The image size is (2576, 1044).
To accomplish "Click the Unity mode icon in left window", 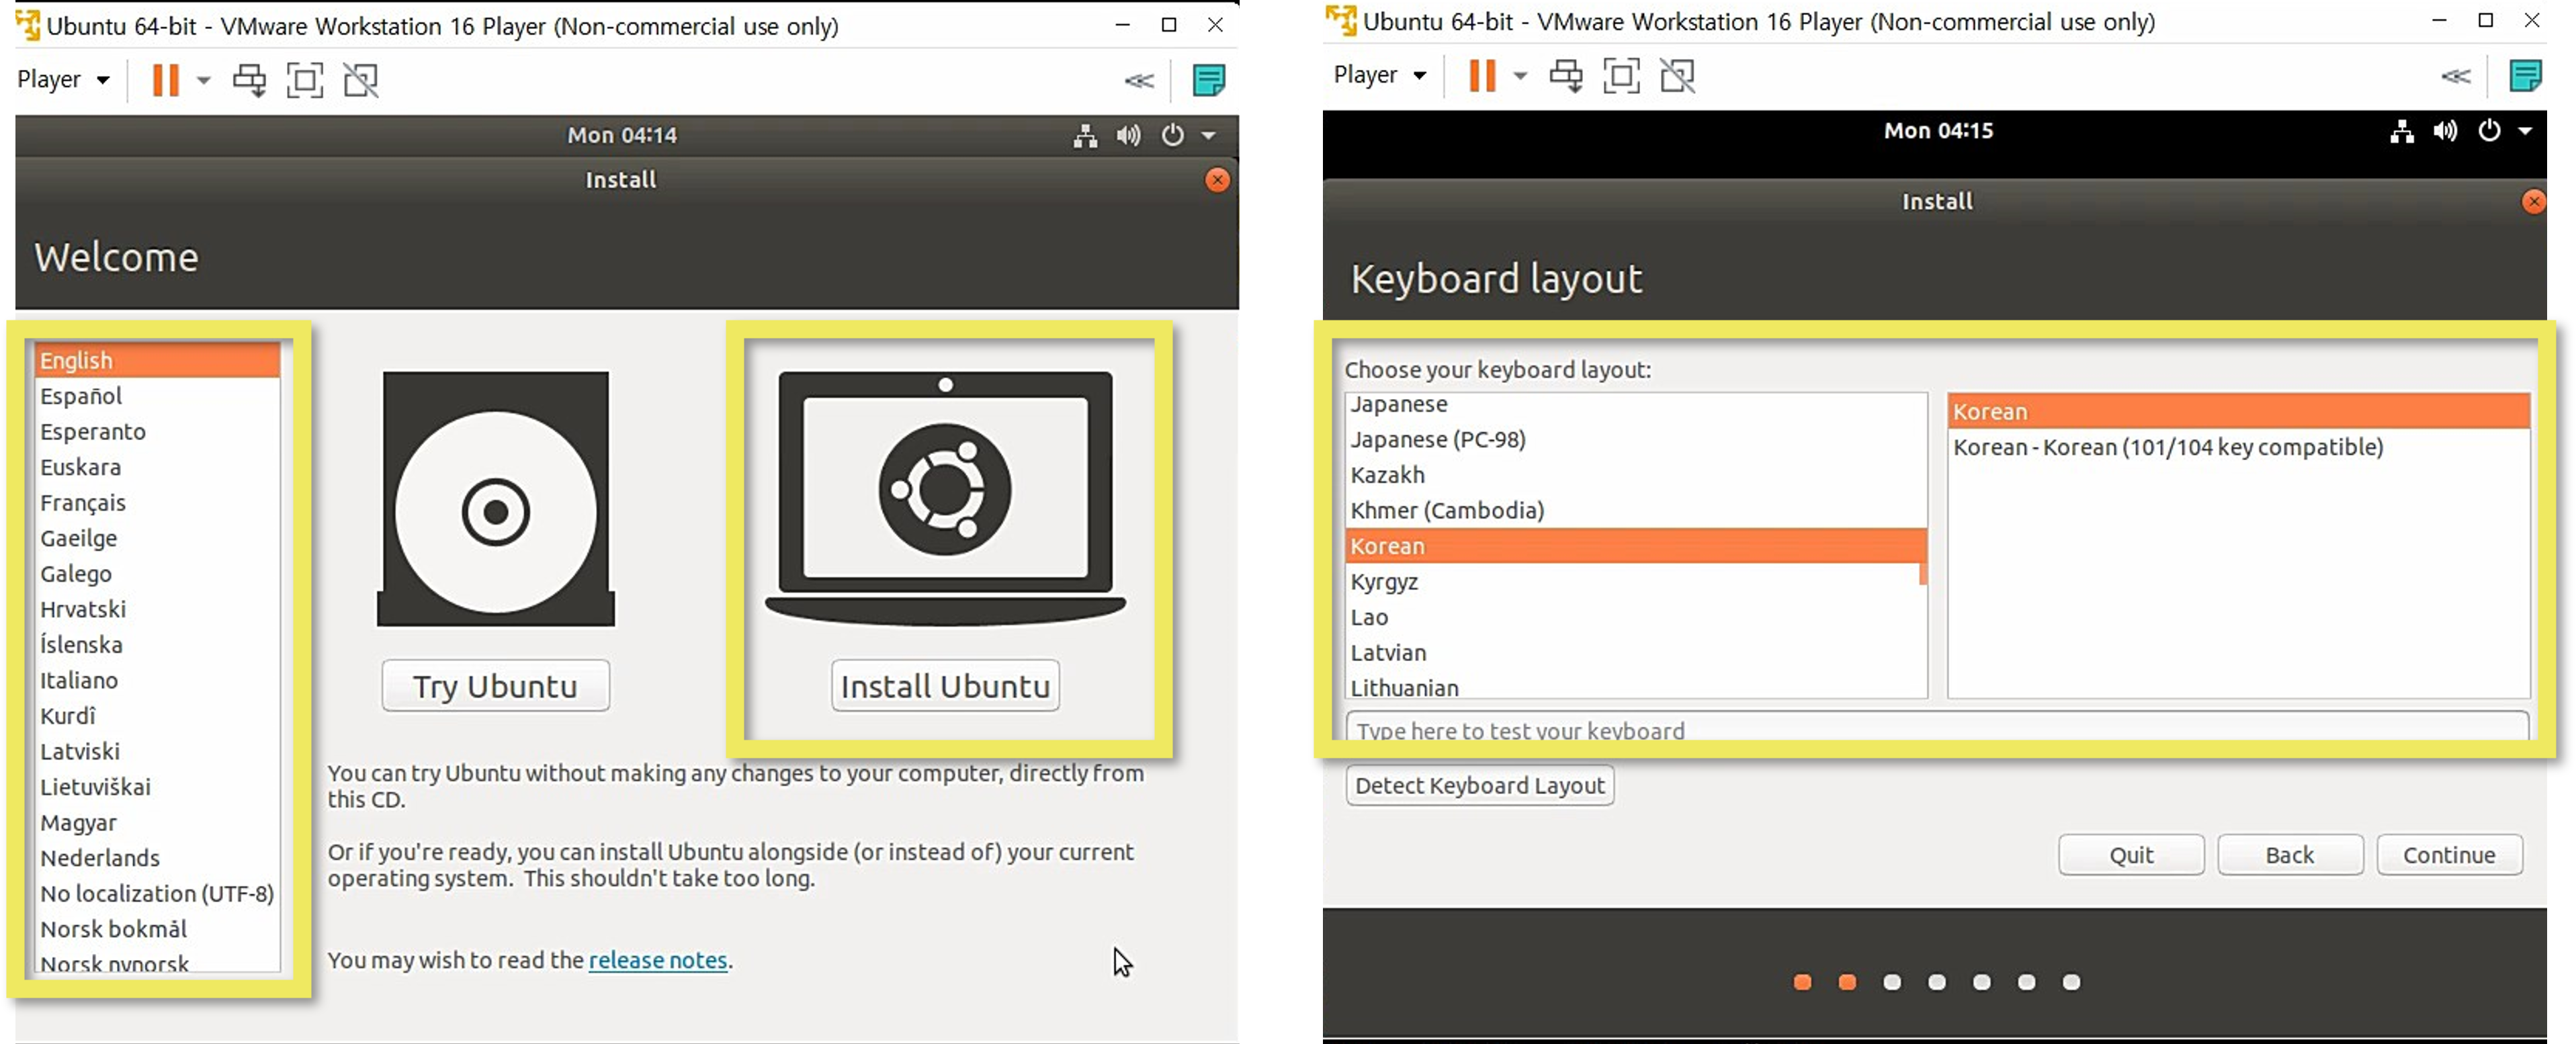I will [361, 80].
